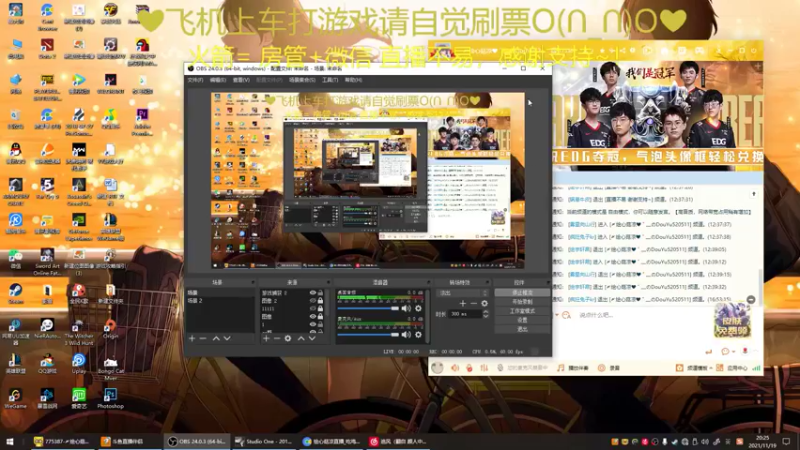The image size is (800, 450).
Task: Remove the selected source with the minus icon
Action: tap(277, 338)
